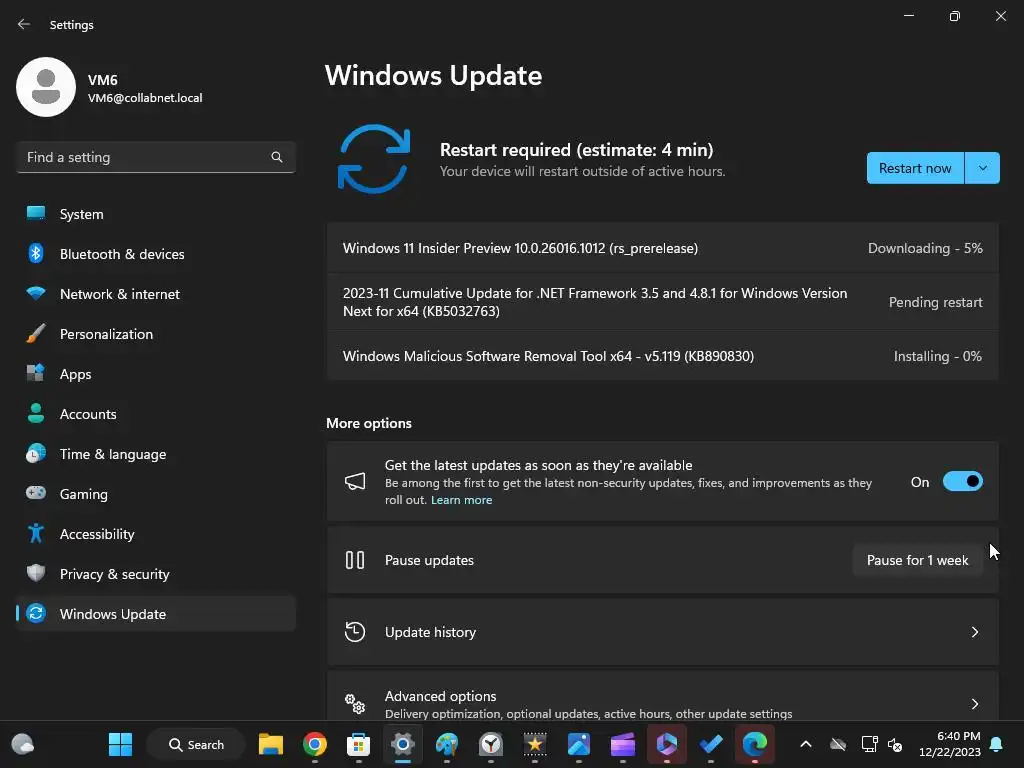The height and width of the screenshot is (768, 1024).
Task: Click the megaphone icon for latest updates
Action: tap(355, 482)
